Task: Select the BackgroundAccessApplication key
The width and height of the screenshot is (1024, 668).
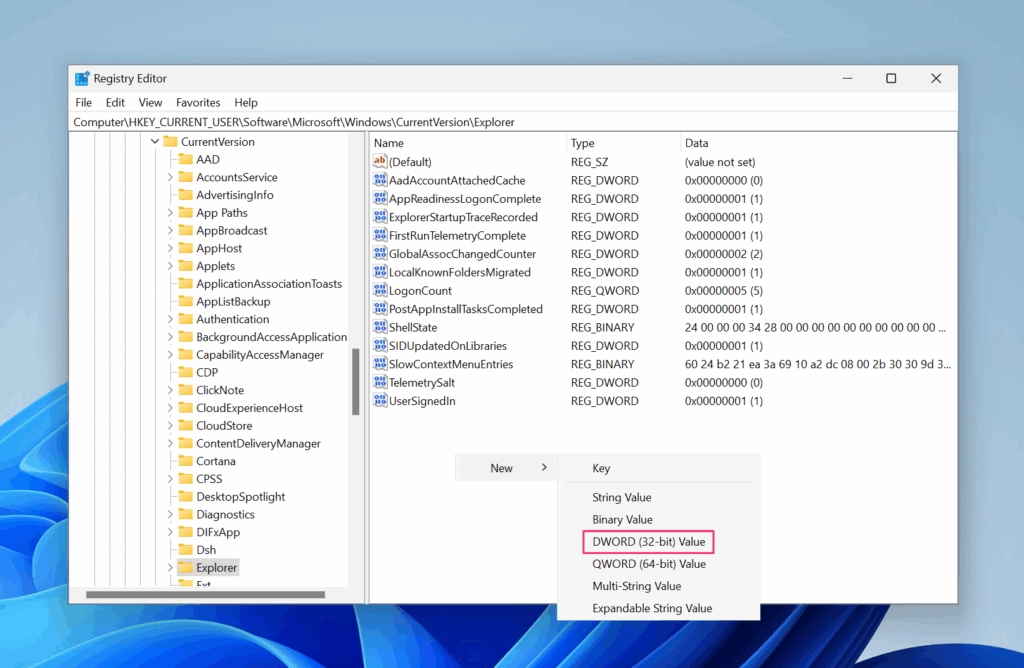Action: click(x=272, y=336)
